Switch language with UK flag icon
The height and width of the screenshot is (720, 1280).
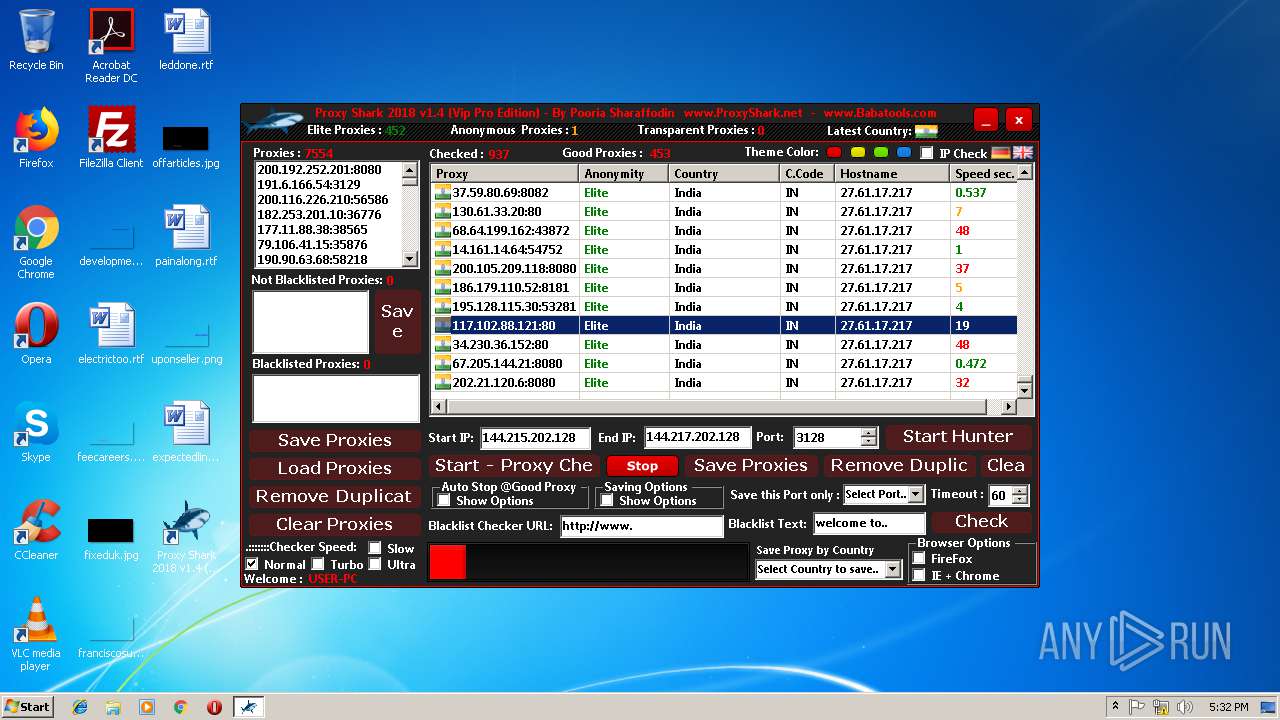(1023, 153)
